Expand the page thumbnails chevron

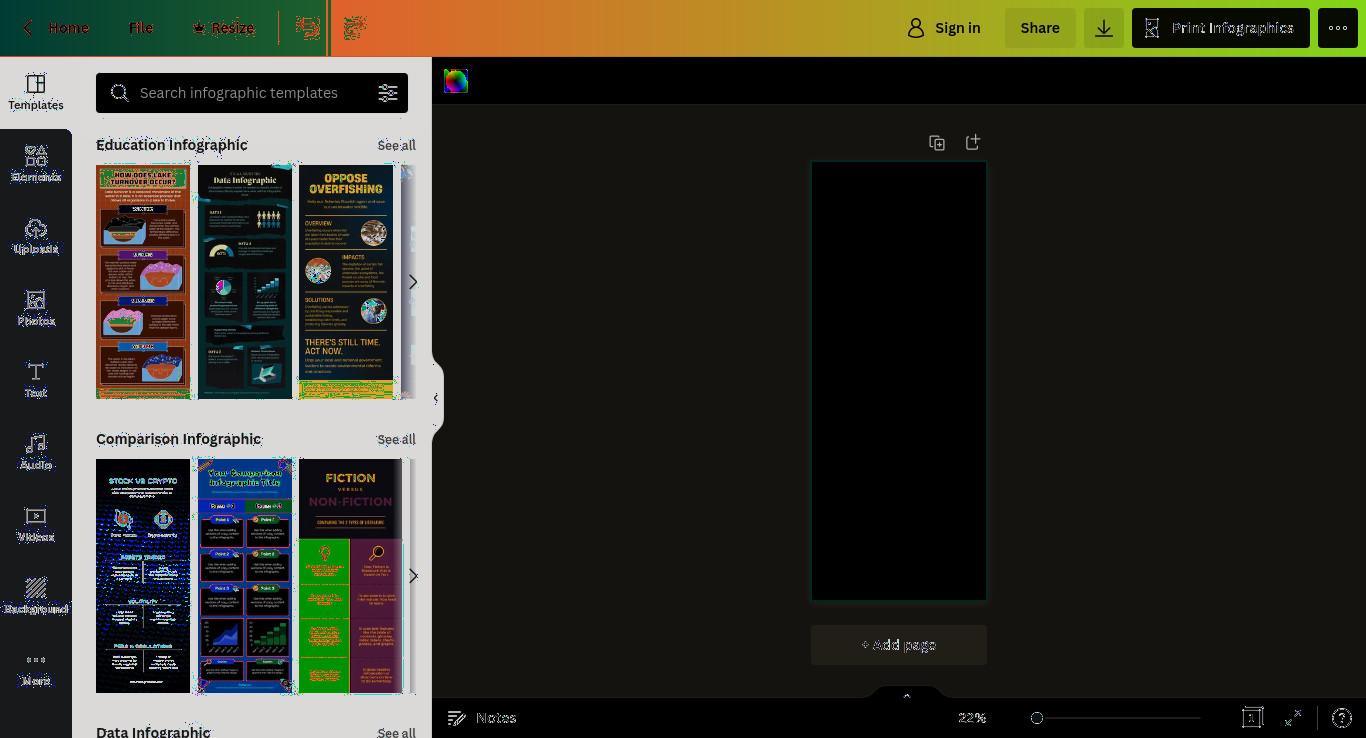click(x=907, y=695)
